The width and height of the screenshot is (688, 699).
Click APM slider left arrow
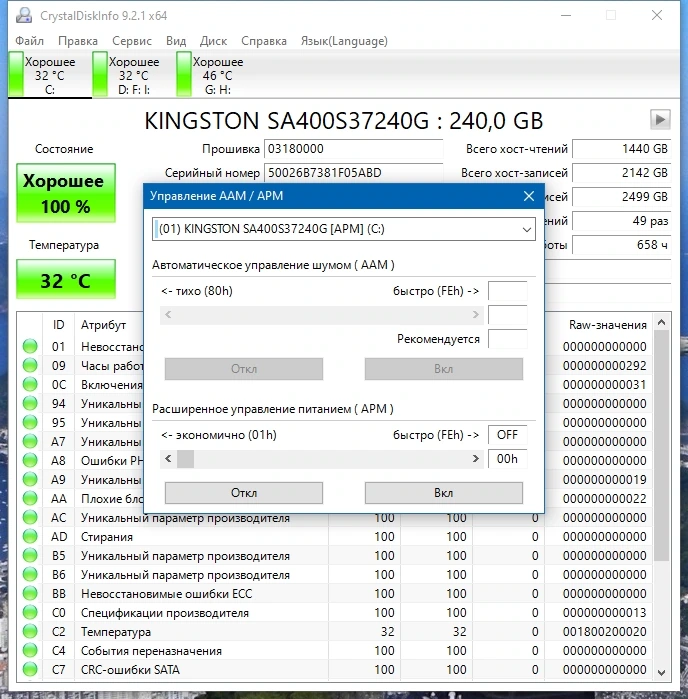point(168,459)
